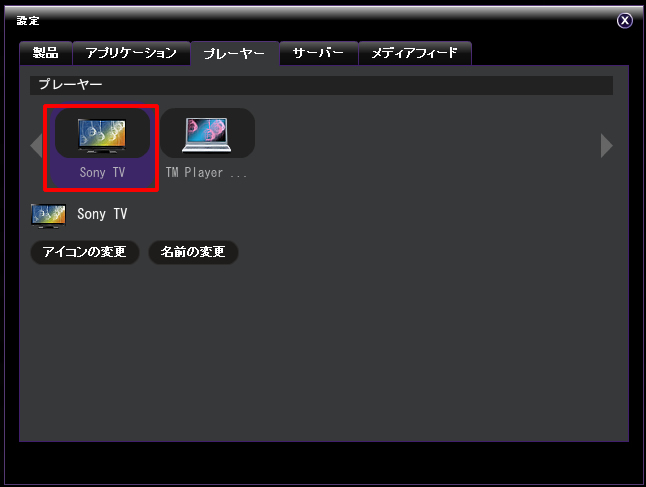This screenshot has width=646, height=487.
Task: Close the 設定 dialog
Action: [625, 20]
